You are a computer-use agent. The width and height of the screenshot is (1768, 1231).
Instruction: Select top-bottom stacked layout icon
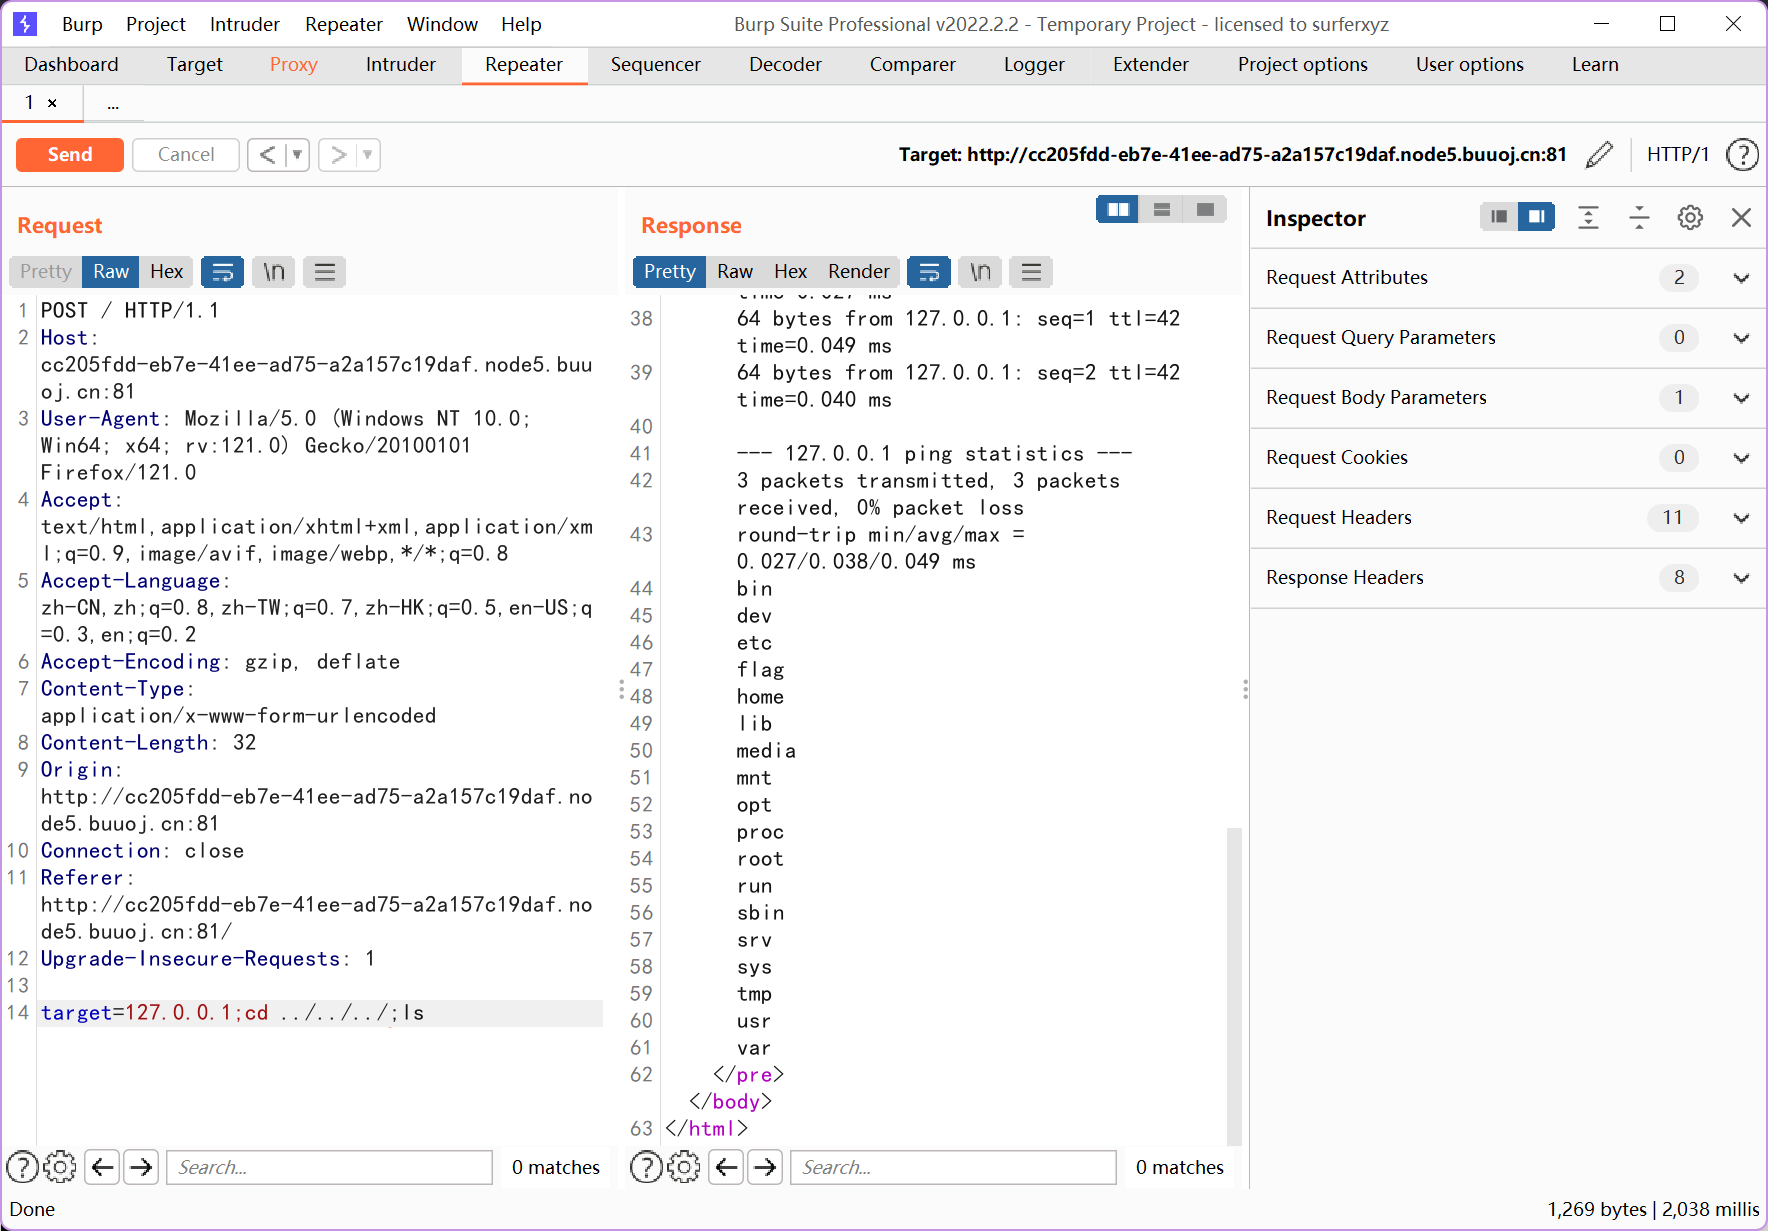pos(1162,209)
